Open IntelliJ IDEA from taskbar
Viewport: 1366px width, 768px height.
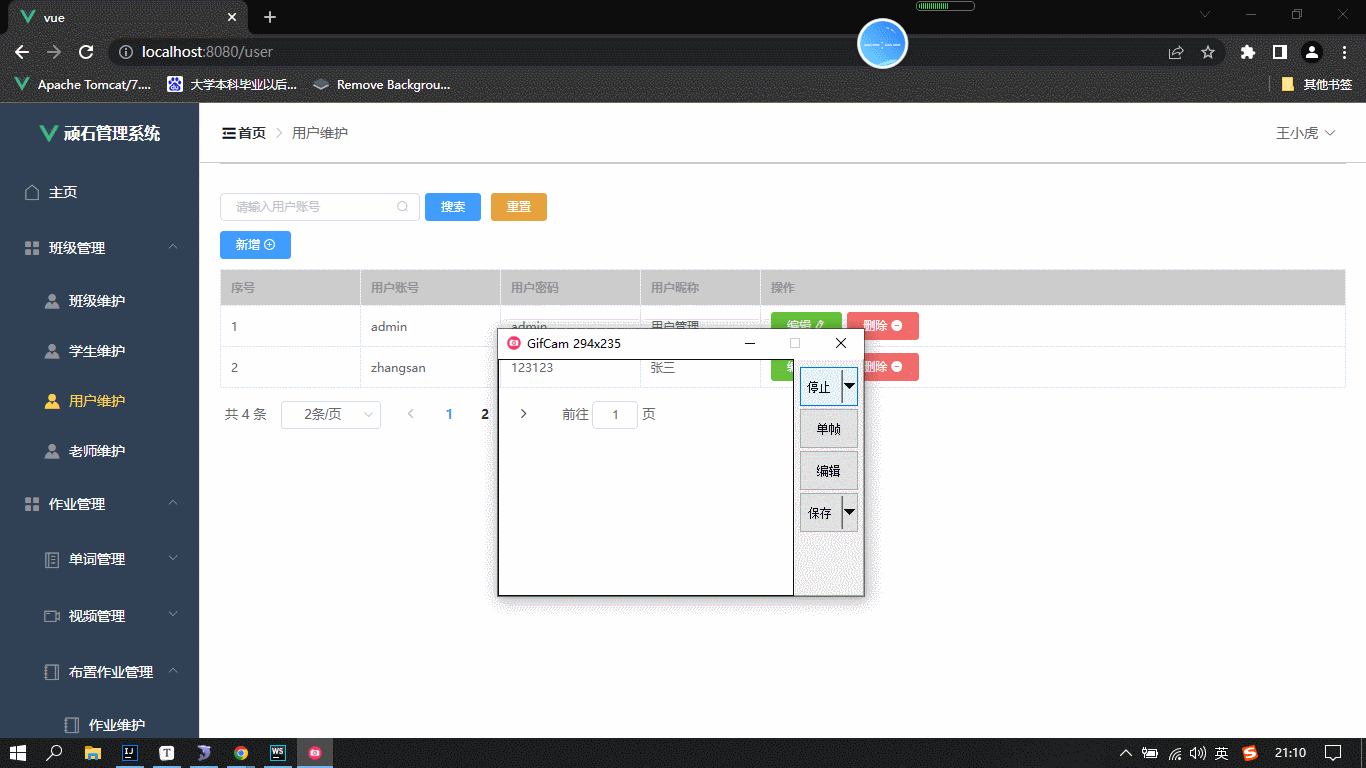[x=130, y=753]
